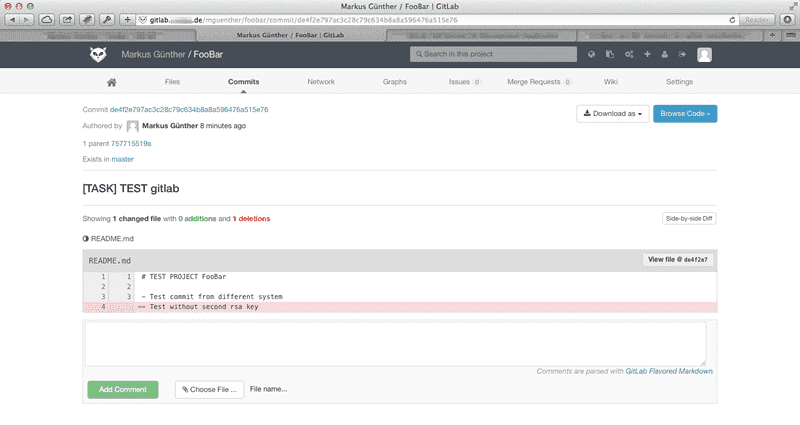Switch to the first blurred browser tab
The width and height of the screenshot is (800, 425).
coord(98,35)
